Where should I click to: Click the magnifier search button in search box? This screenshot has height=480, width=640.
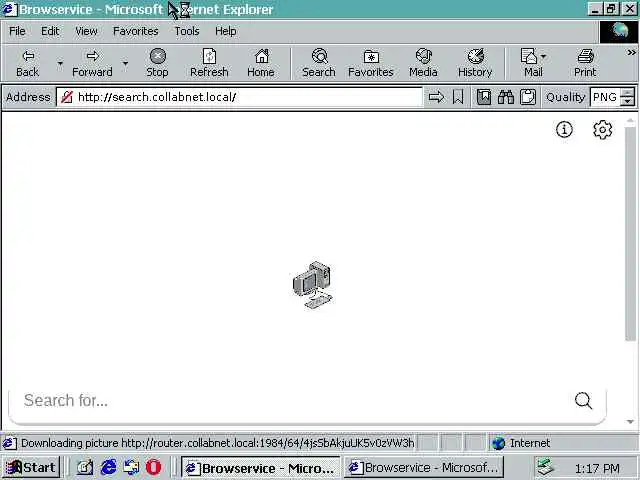[583, 400]
